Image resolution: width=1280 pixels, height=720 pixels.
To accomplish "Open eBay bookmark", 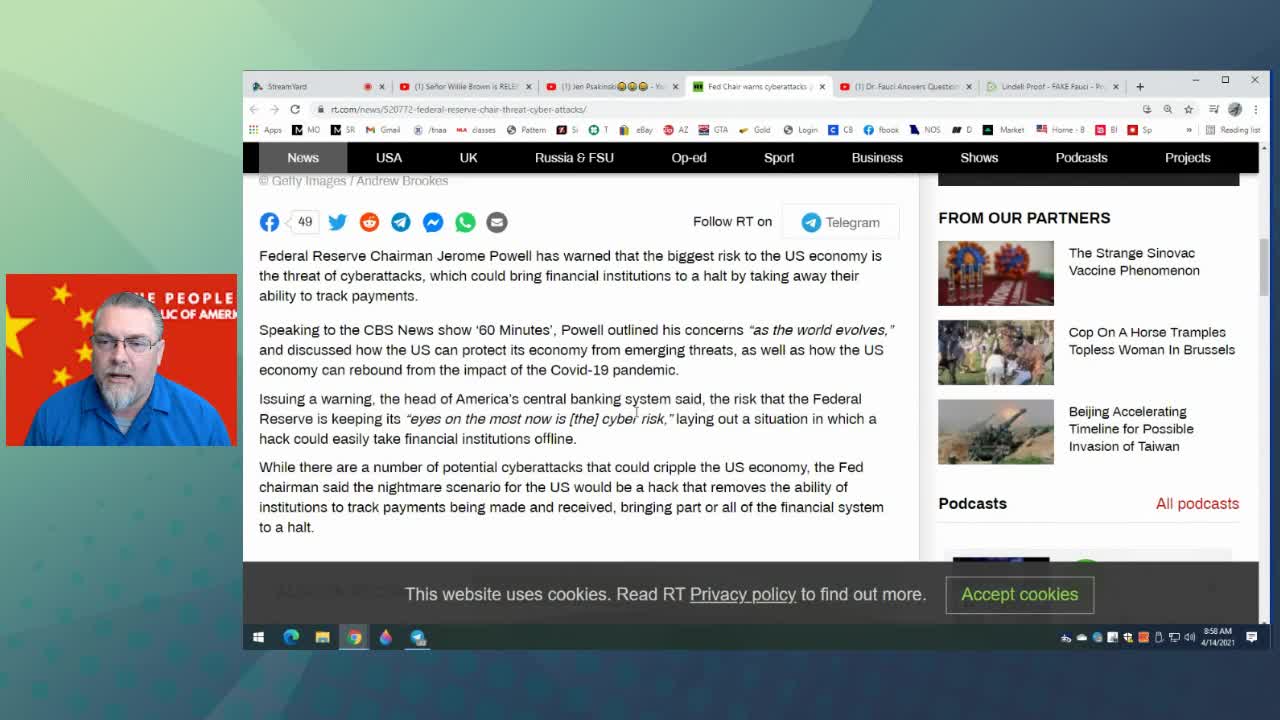I will pyautogui.click(x=636, y=130).
